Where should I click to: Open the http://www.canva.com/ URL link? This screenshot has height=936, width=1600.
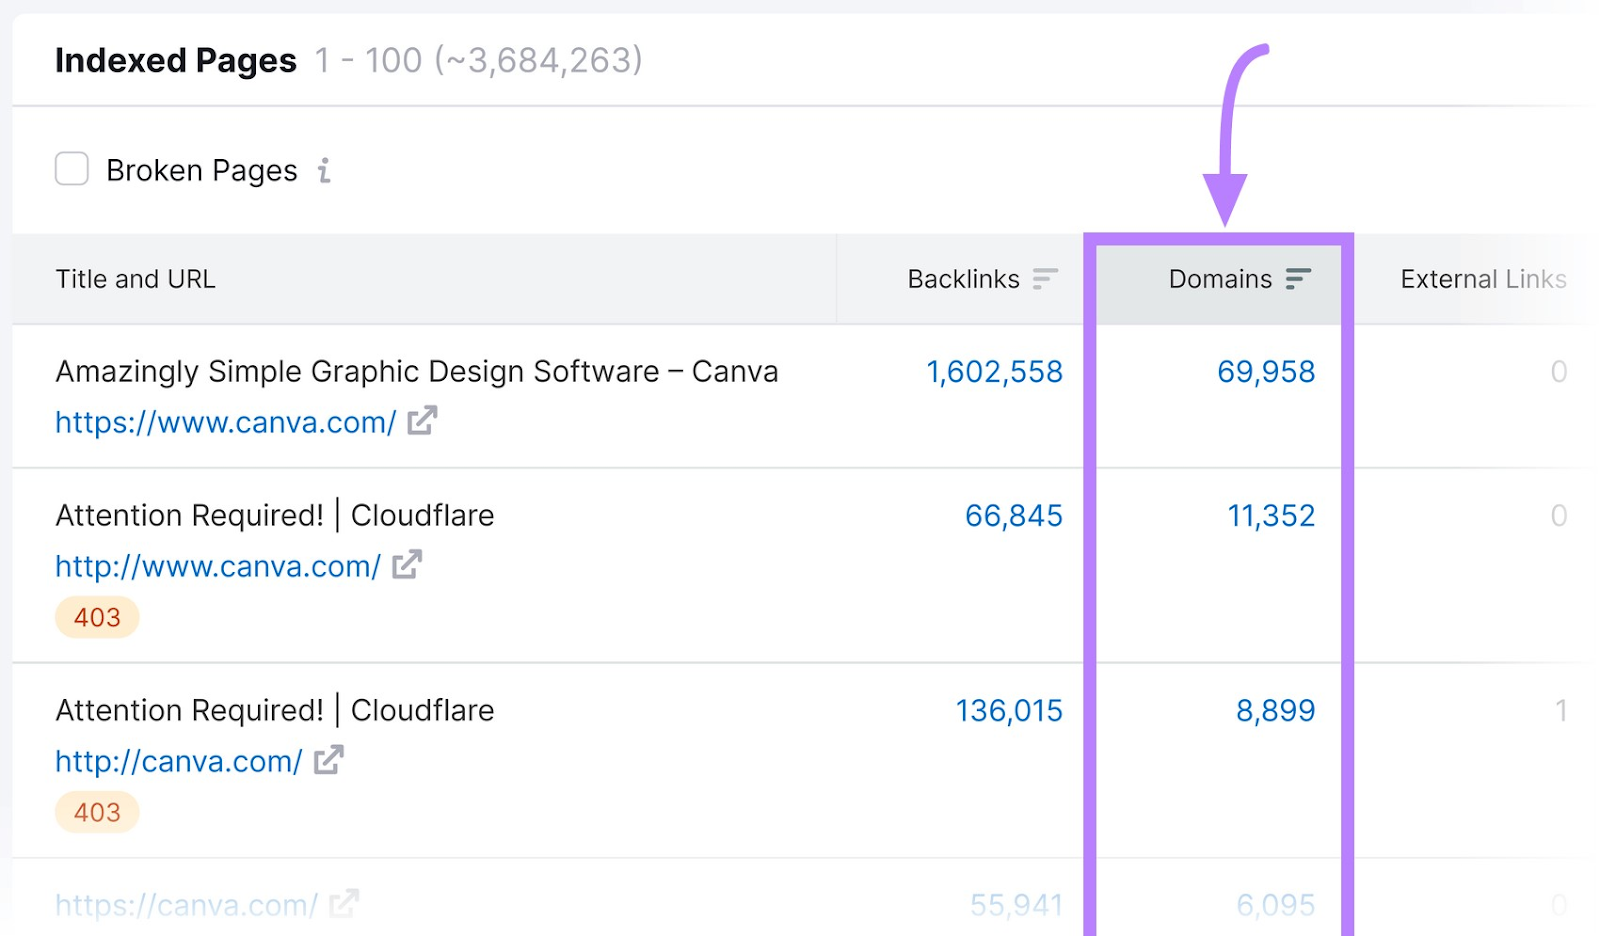click(x=218, y=566)
